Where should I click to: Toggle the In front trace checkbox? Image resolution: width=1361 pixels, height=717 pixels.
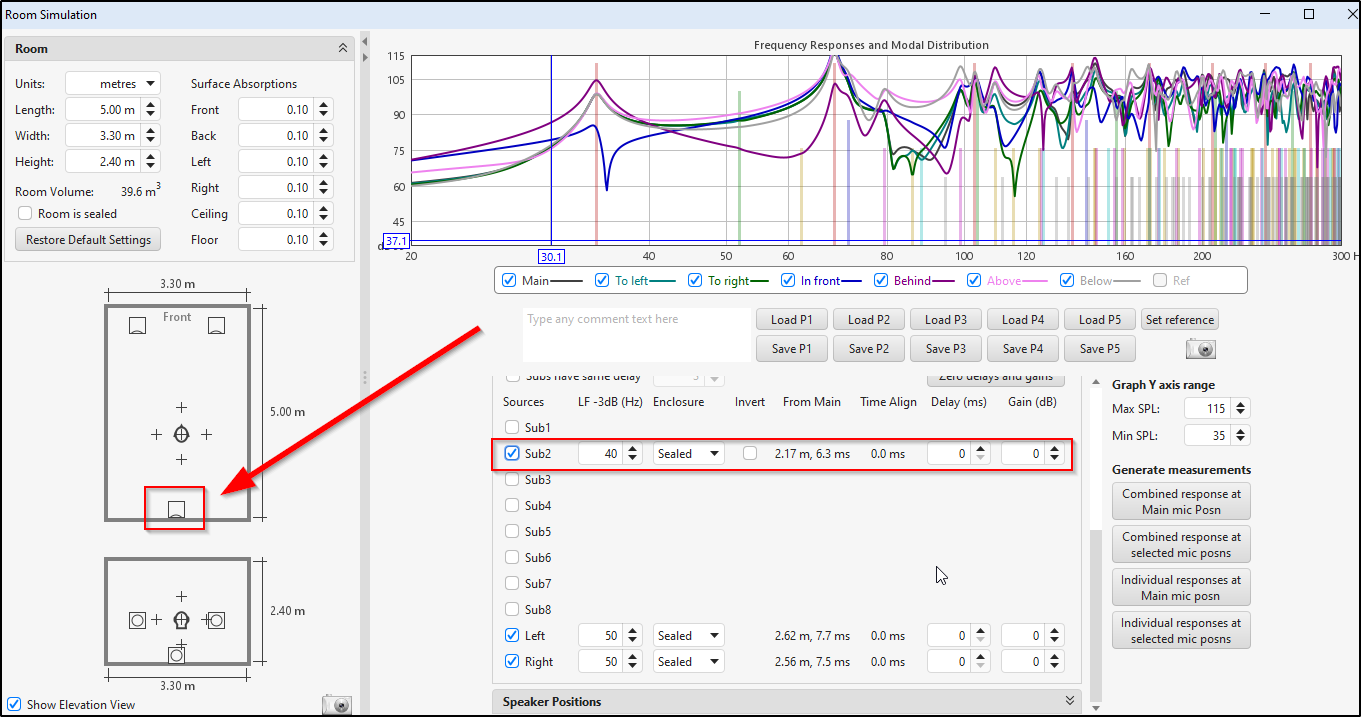tap(788, 281)
